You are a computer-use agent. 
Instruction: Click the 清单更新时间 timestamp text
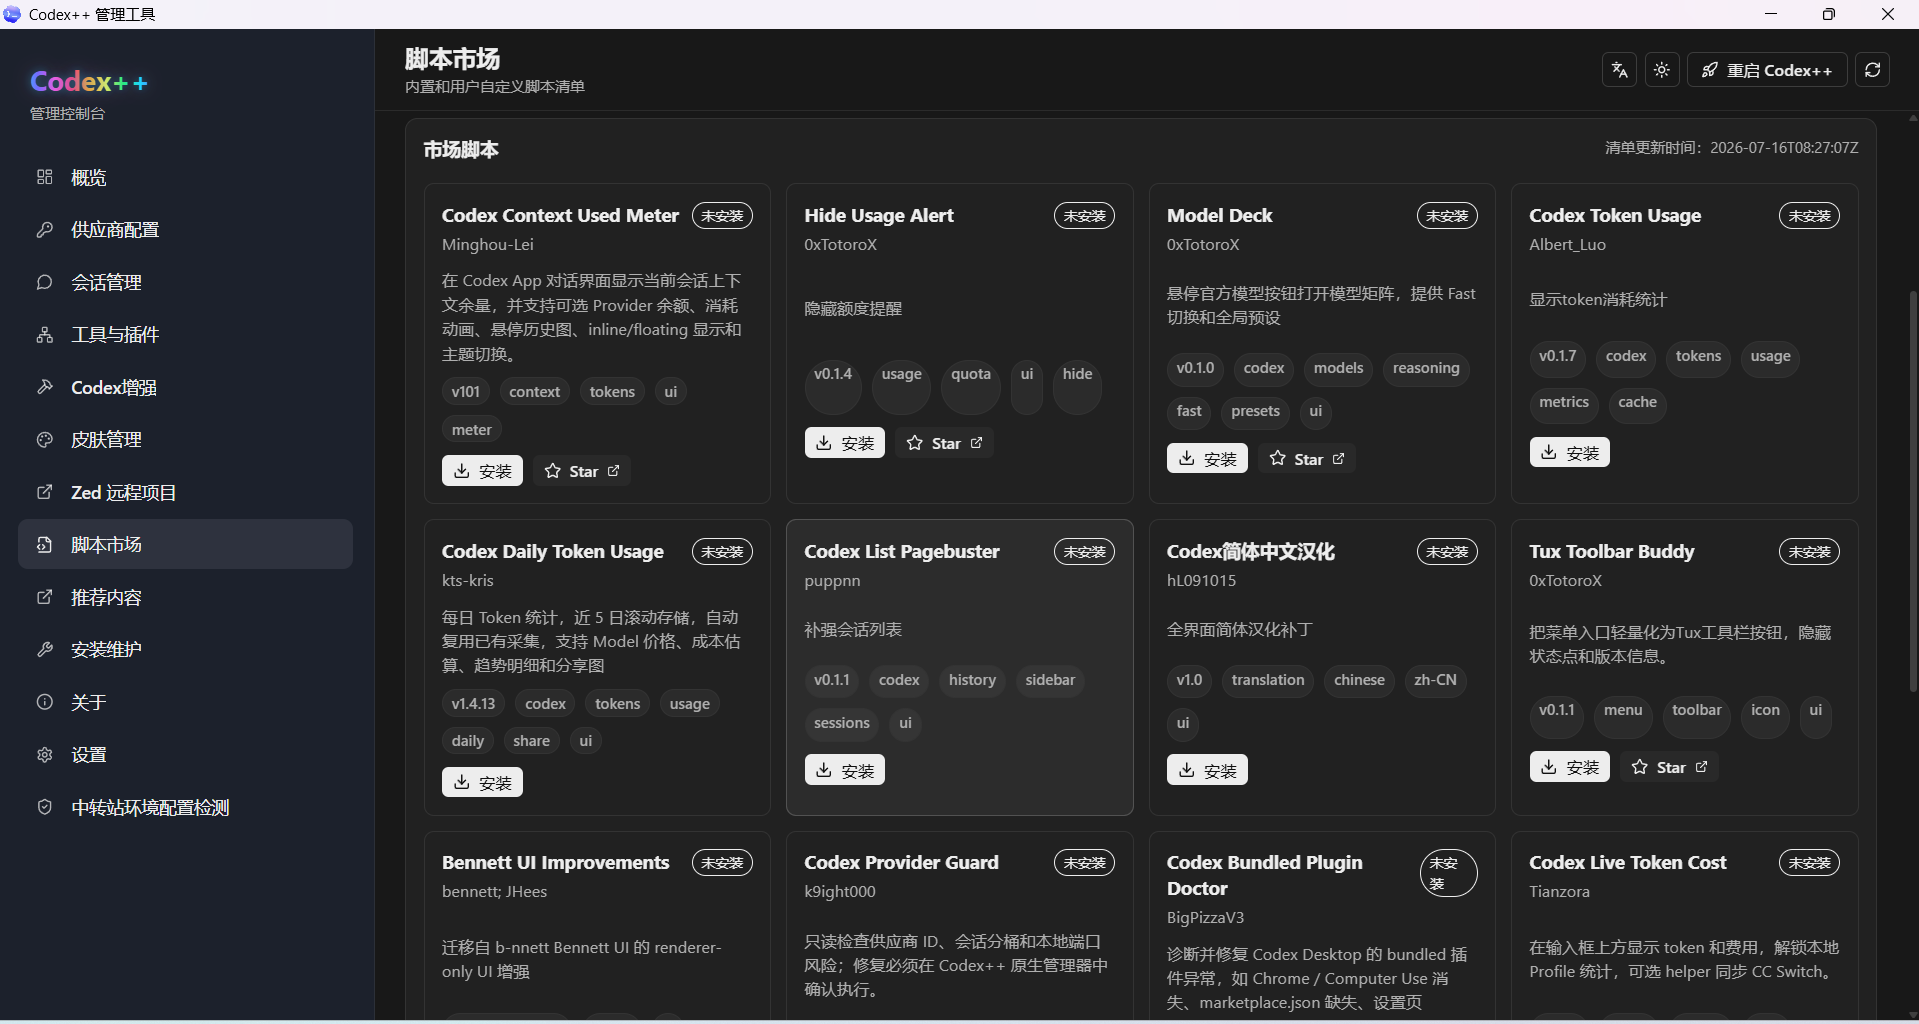pos(1731,148)
